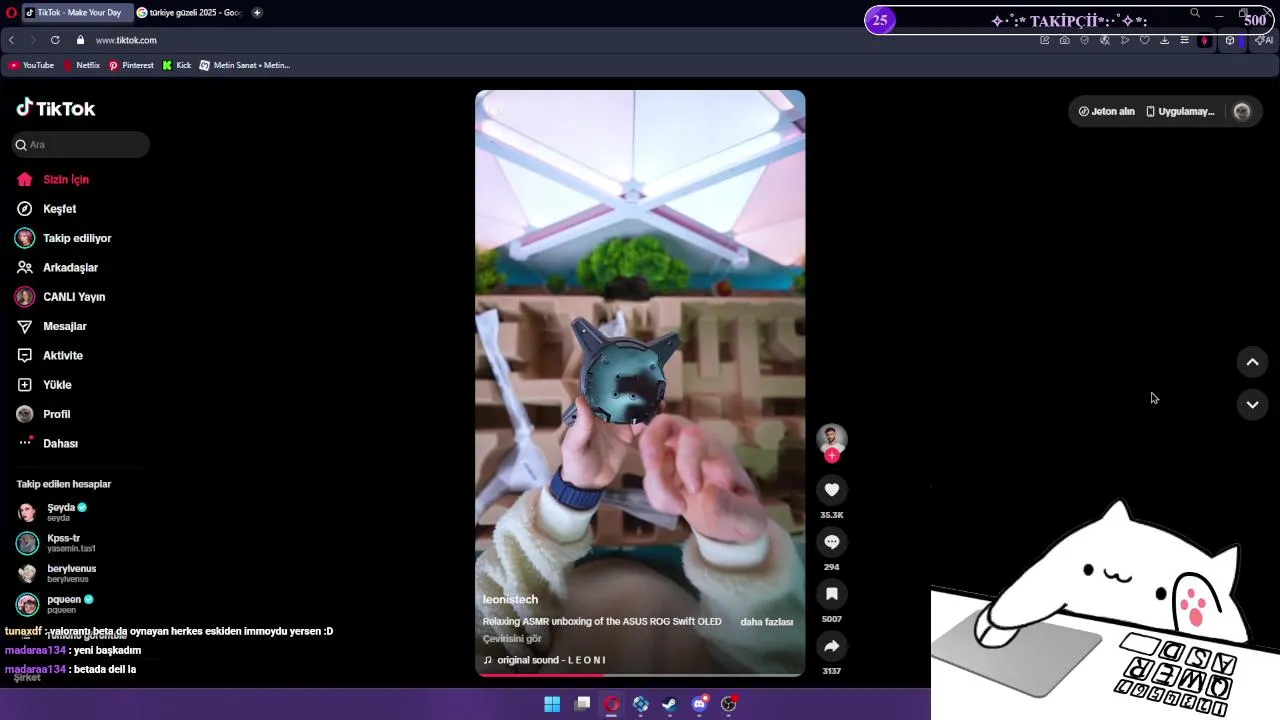Expand caption with daha fazlası
The width and height of the screenshot is (1280, 720).
[x=766, y=622]
